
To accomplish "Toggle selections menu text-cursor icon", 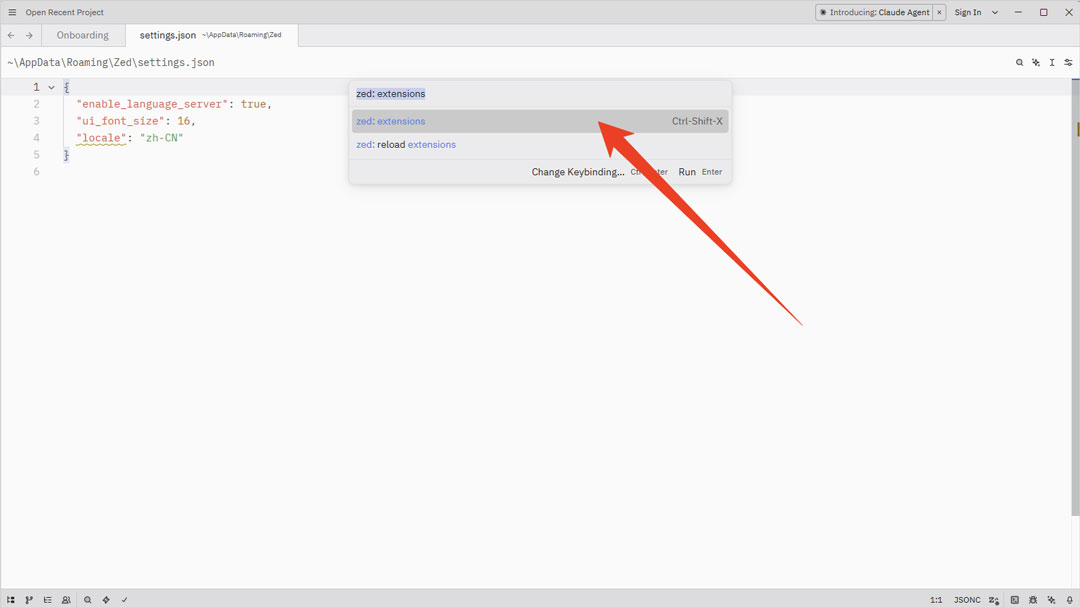I will tap(1052, 63).
